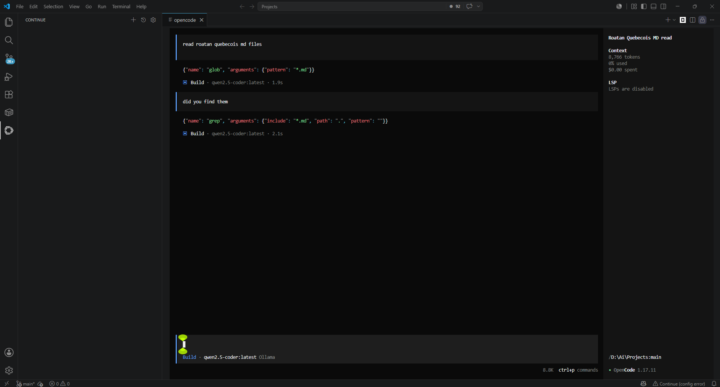The width and height of the screenshot is (720, 387).
Task: Click the grep tool call JSON line
Action: click(x=285, y=121)
